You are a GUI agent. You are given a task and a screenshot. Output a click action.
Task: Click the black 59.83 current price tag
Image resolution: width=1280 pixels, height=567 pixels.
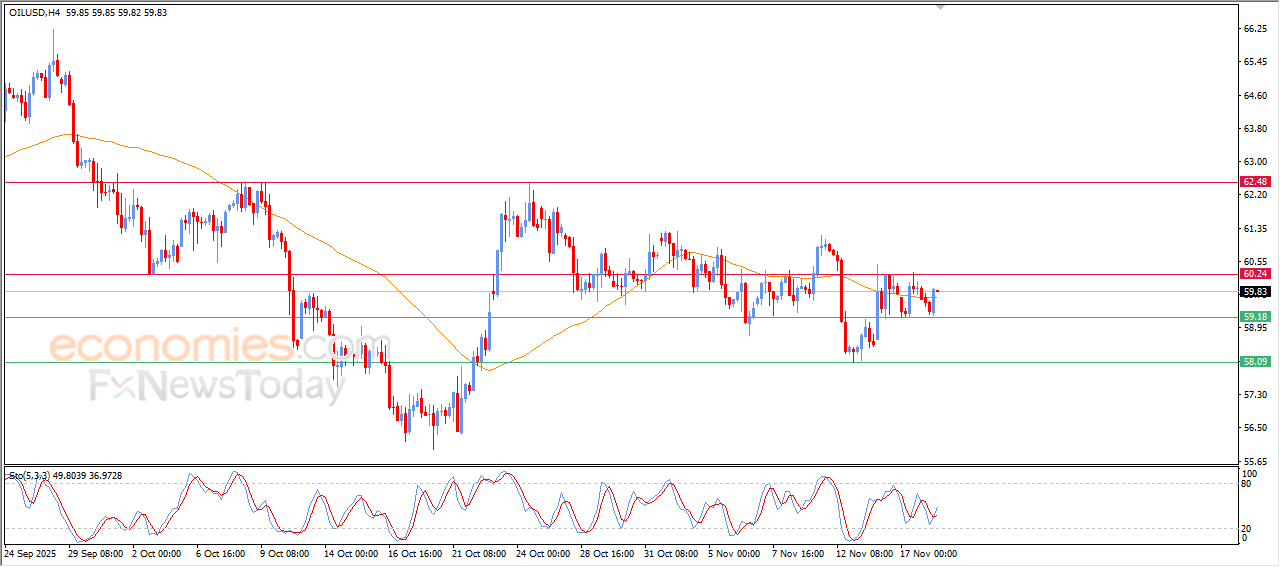(x=1254, y=292)
